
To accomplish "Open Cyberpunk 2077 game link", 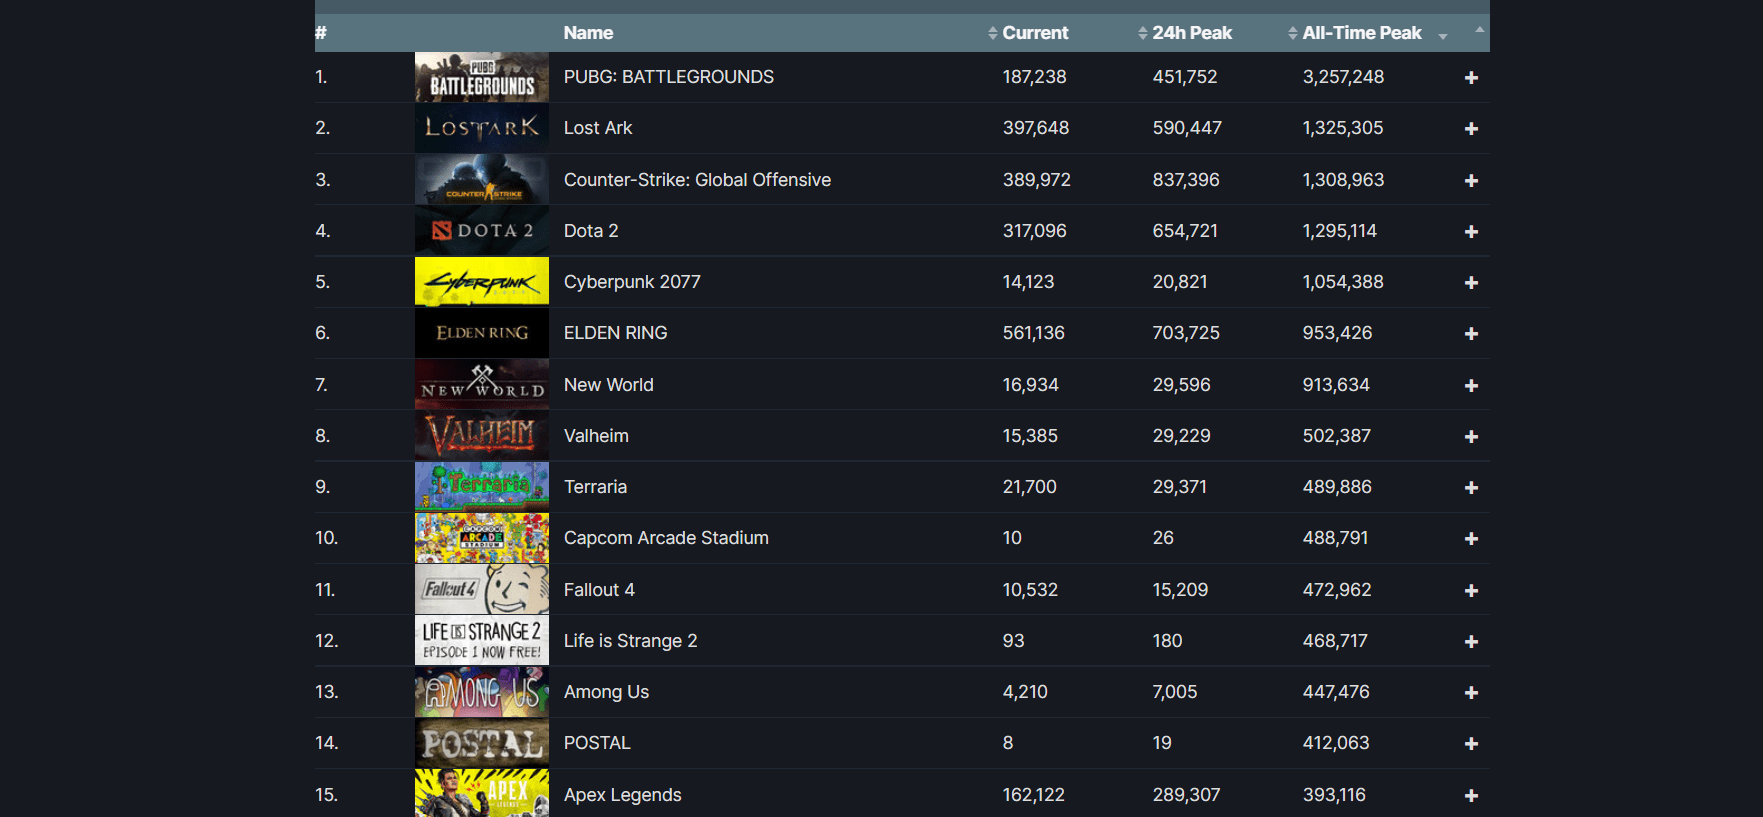I will (632, 282).
